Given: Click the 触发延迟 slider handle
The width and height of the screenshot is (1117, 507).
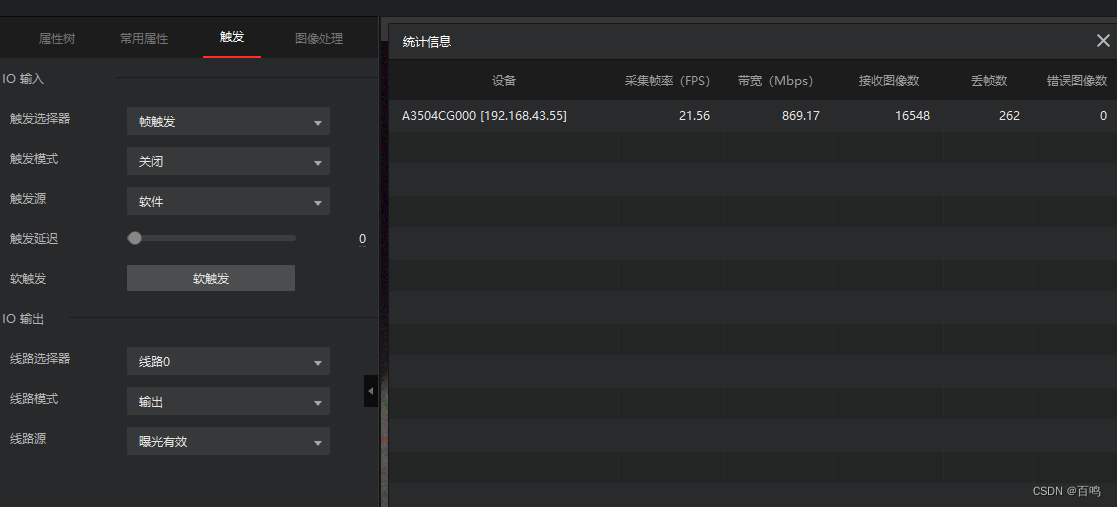Looking at the screenshot, I should [x=134, y=238].
